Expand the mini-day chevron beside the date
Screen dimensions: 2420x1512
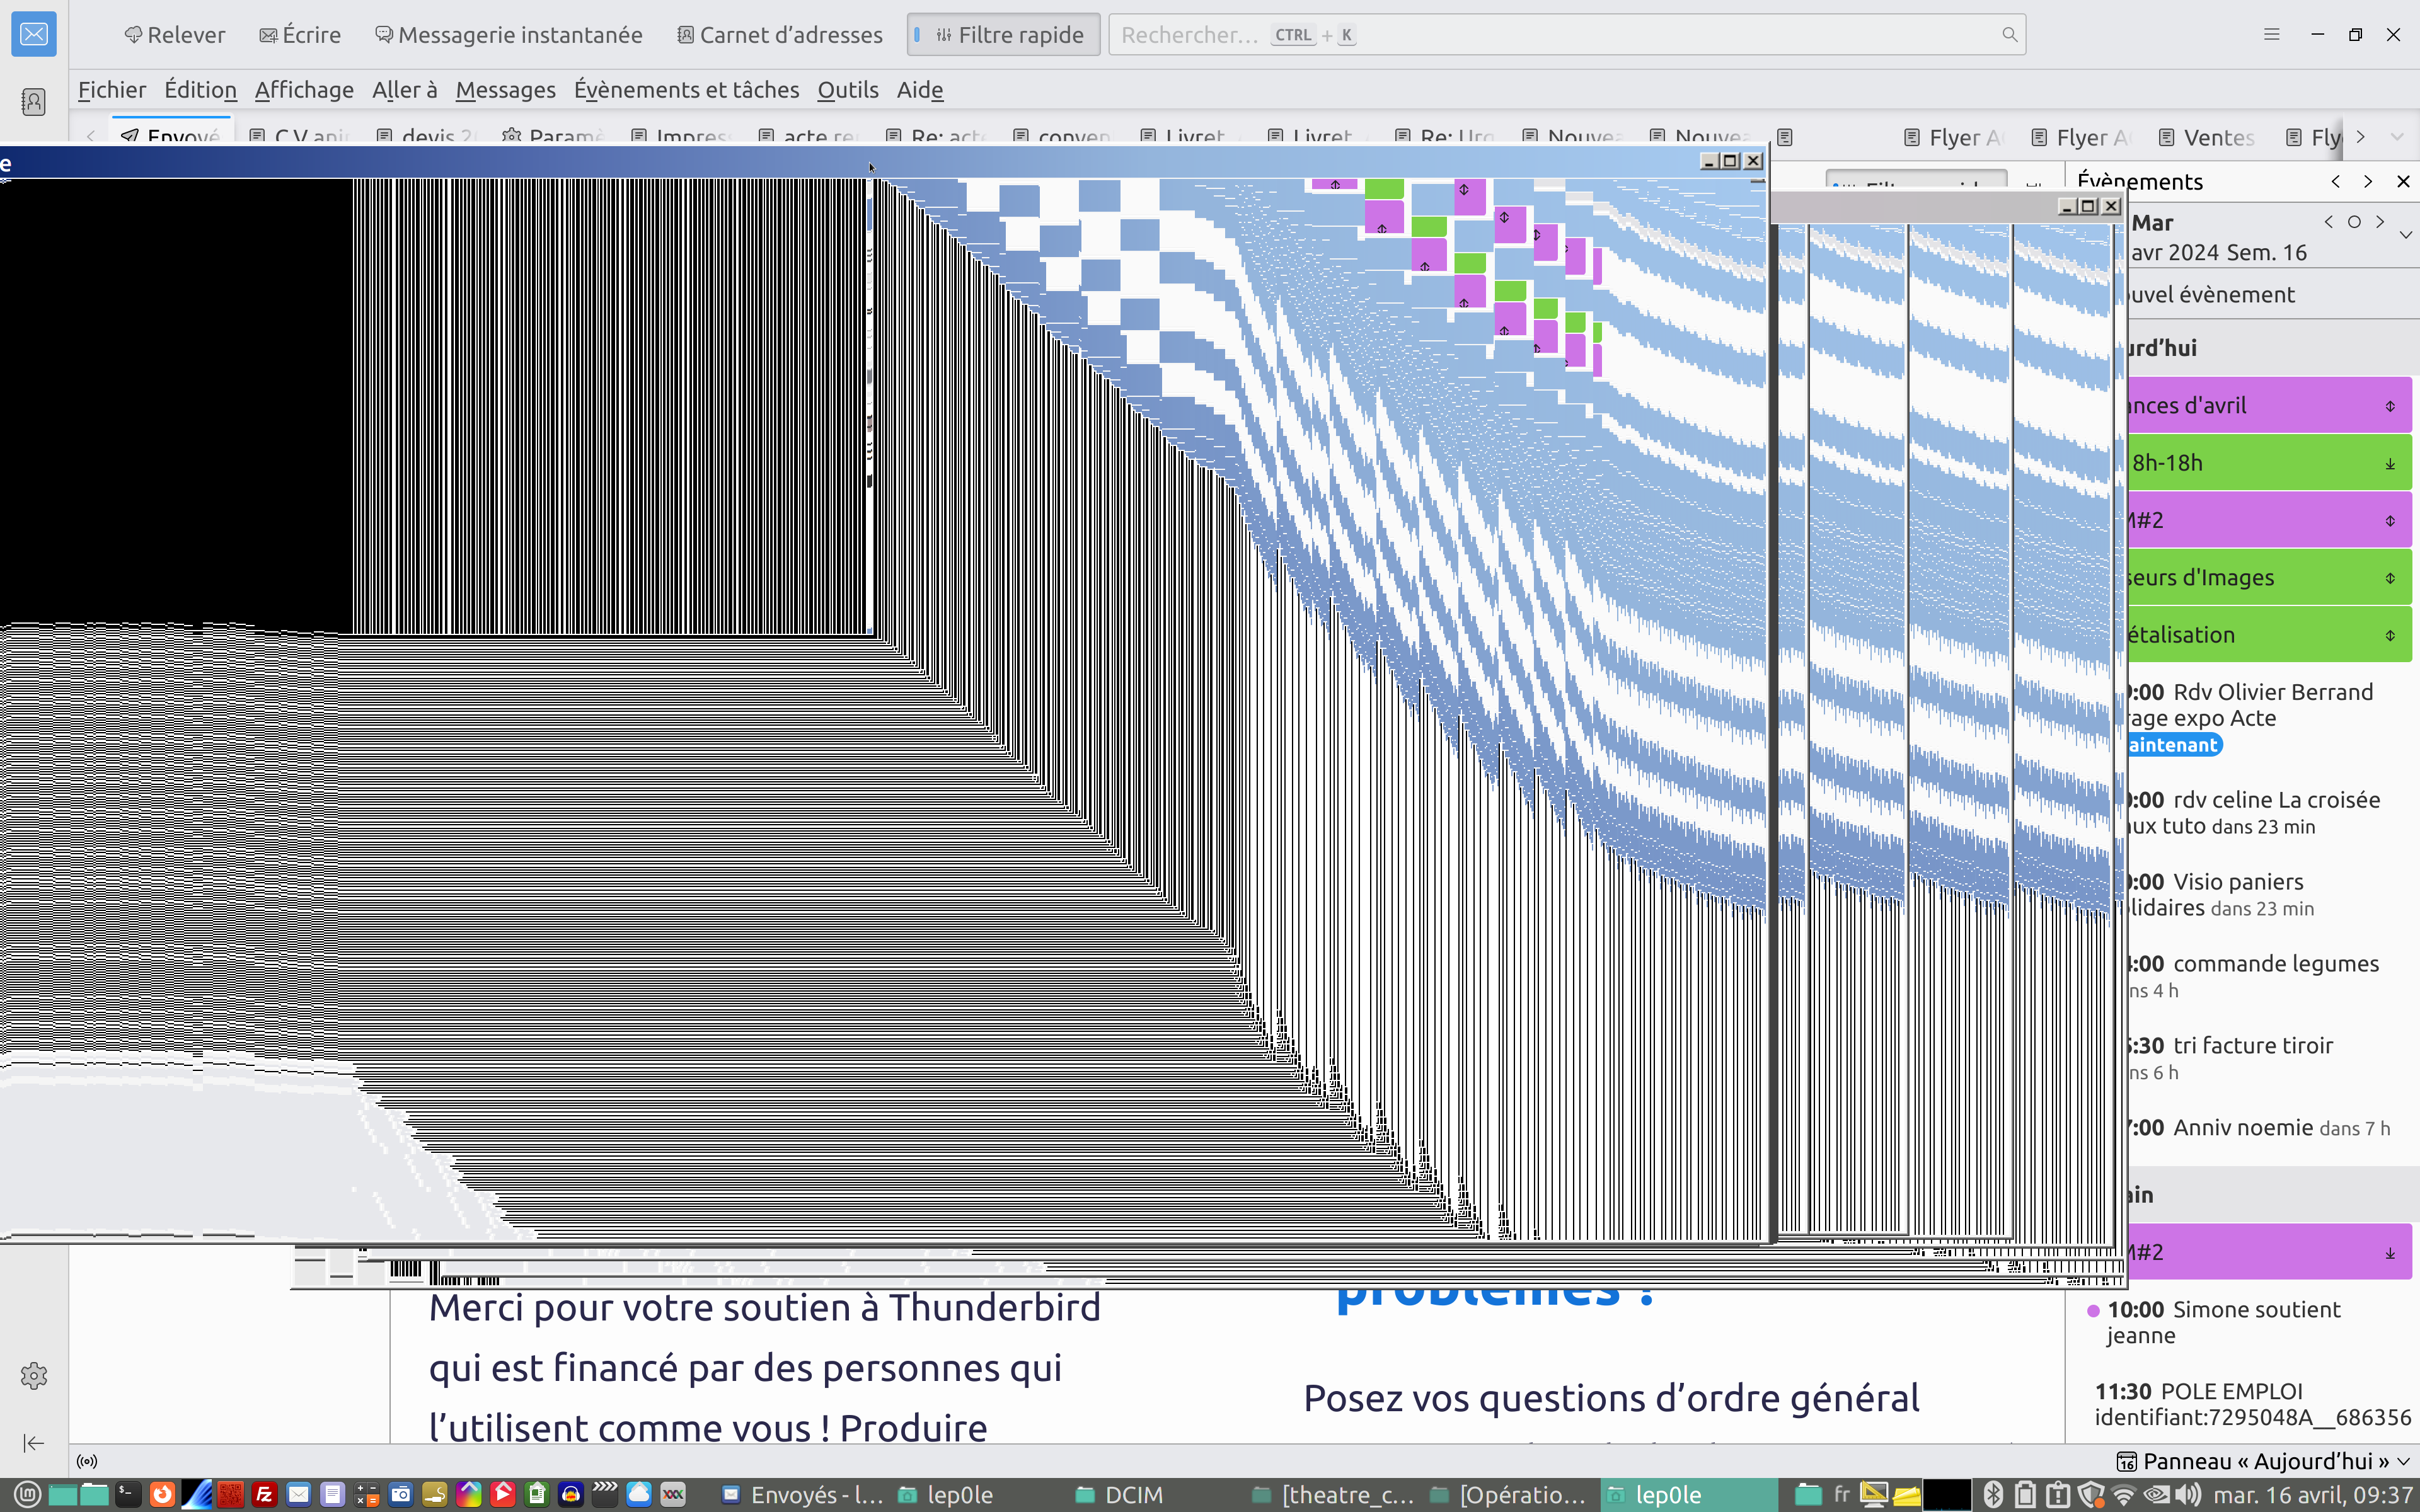click(2406, 235)
